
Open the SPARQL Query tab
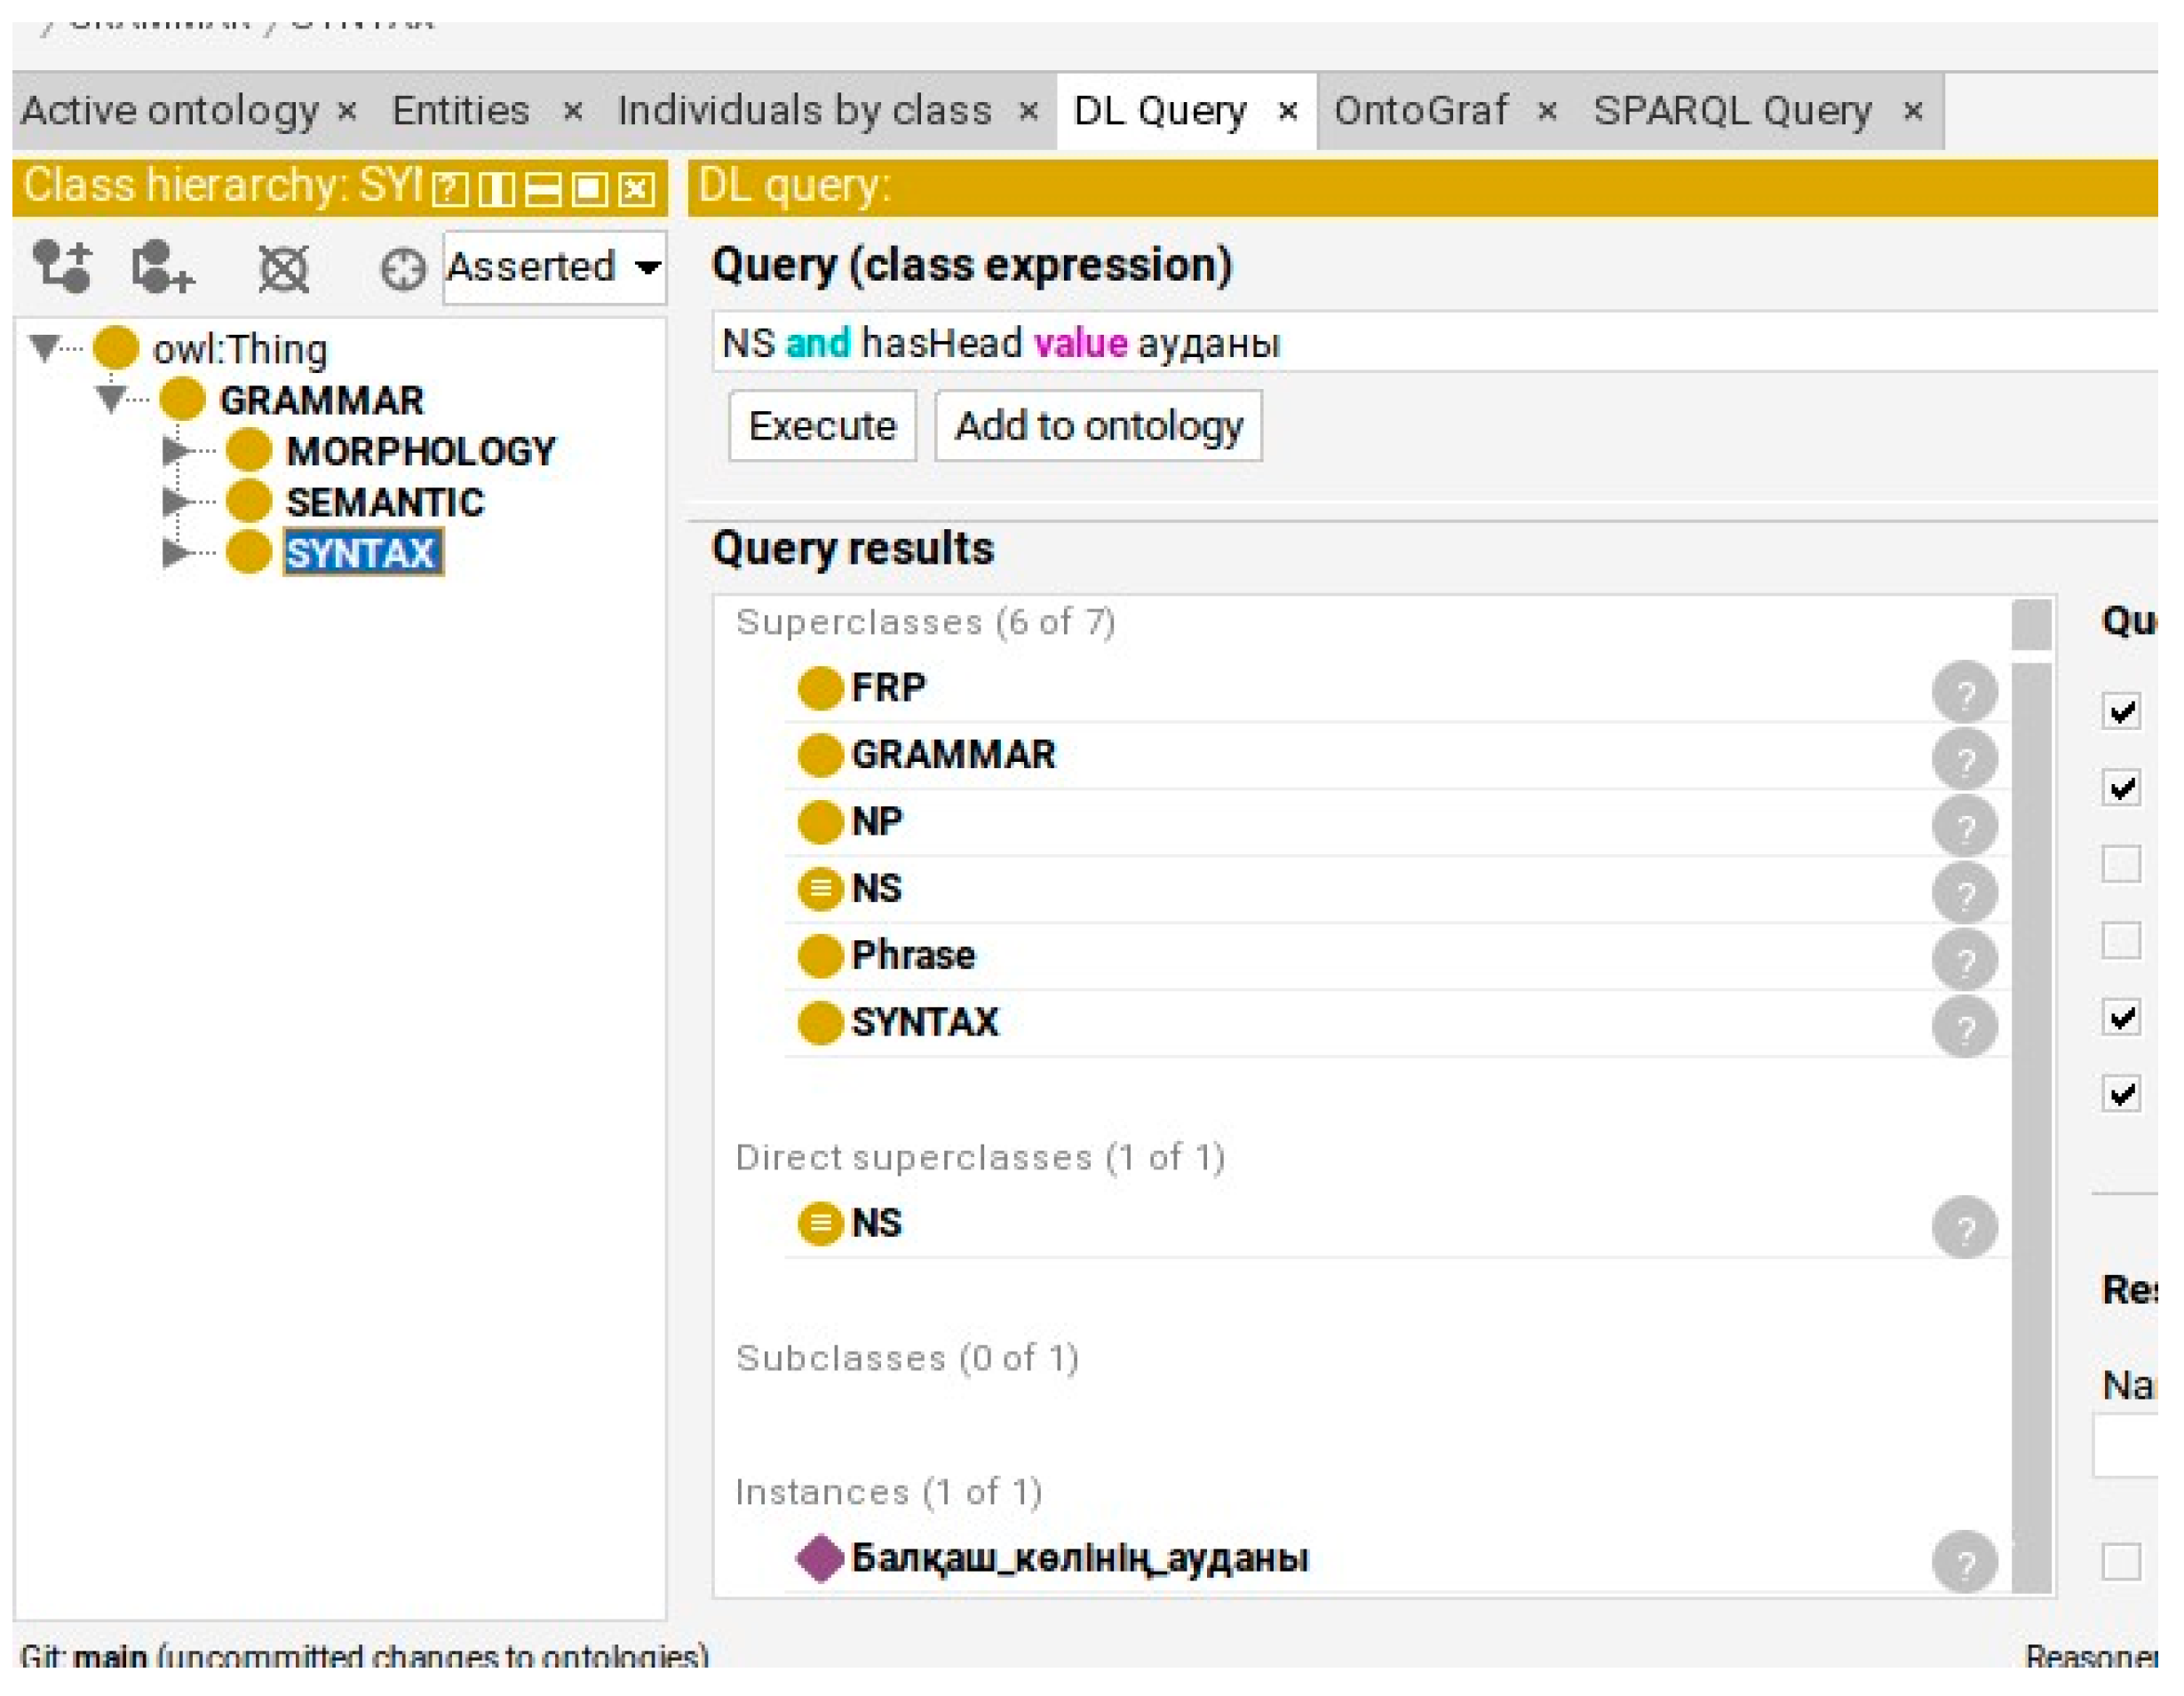1732,111
